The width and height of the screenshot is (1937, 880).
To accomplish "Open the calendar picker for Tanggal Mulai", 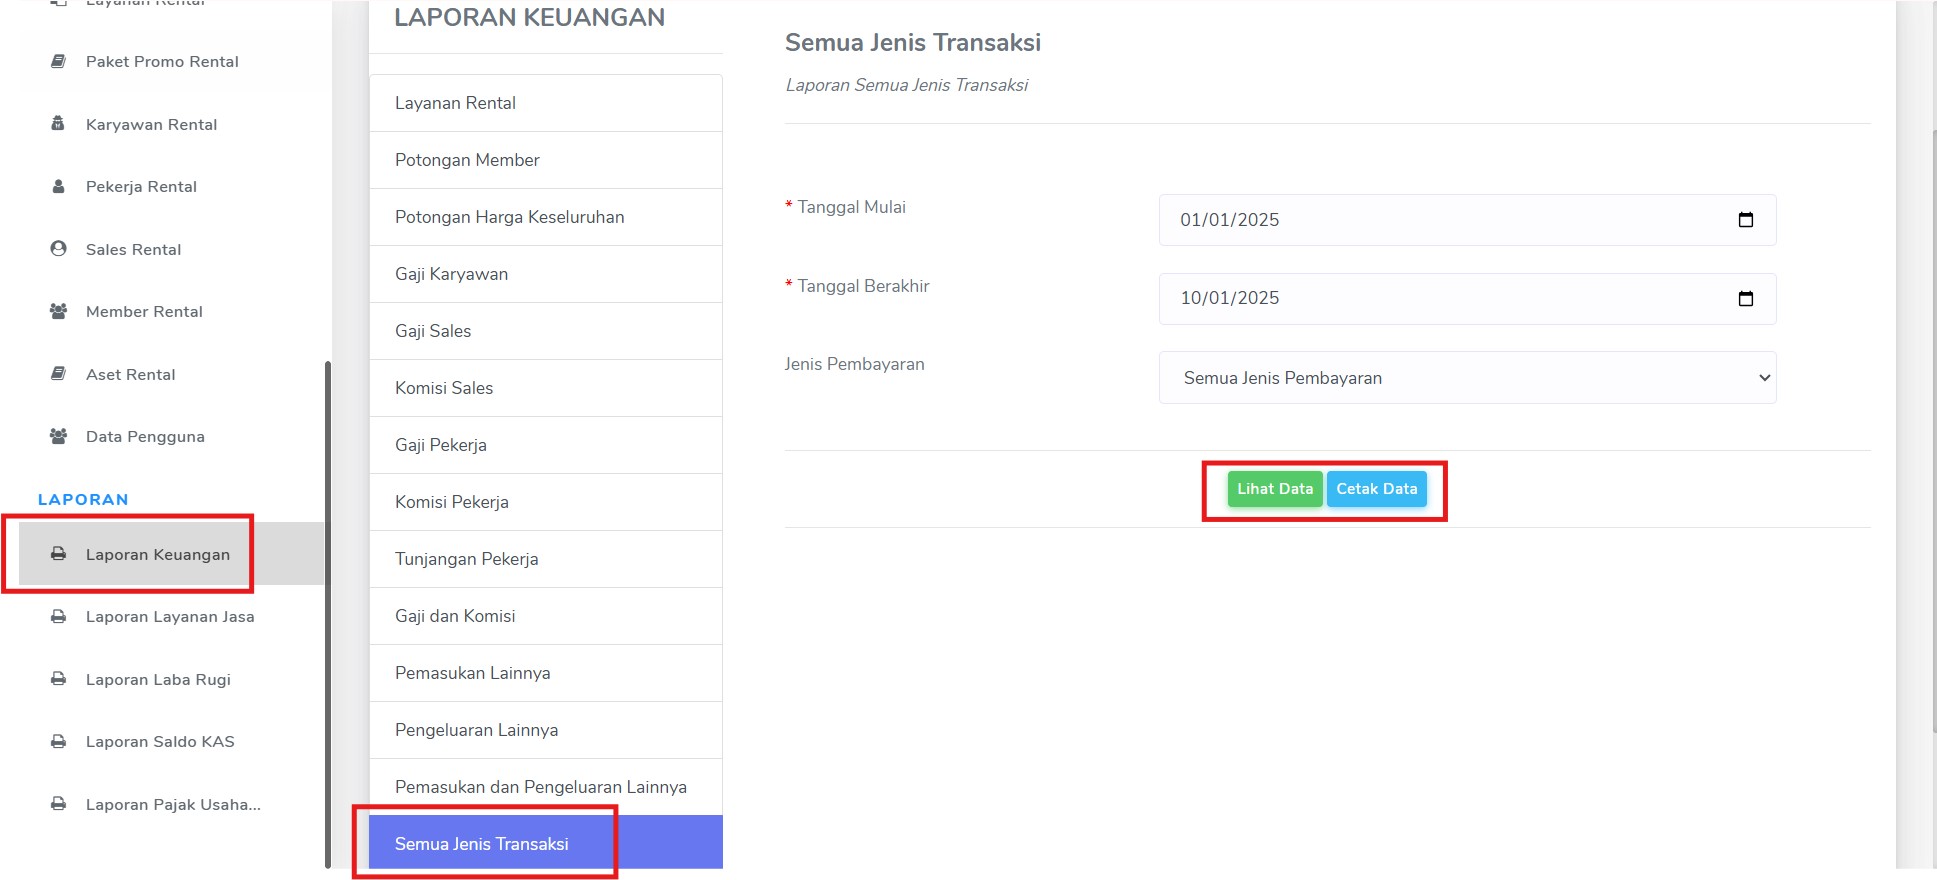I will pyautogui.click(x=1746, y=220).
